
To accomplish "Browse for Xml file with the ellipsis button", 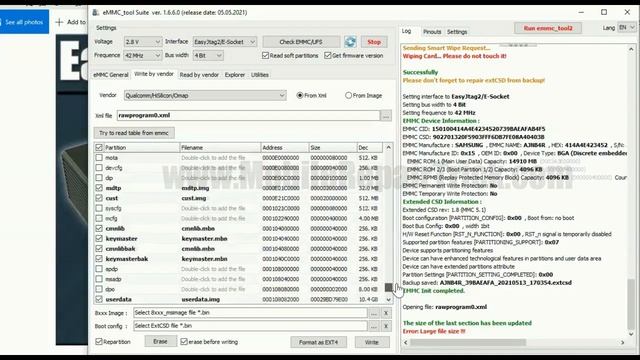I will point(386,116).
